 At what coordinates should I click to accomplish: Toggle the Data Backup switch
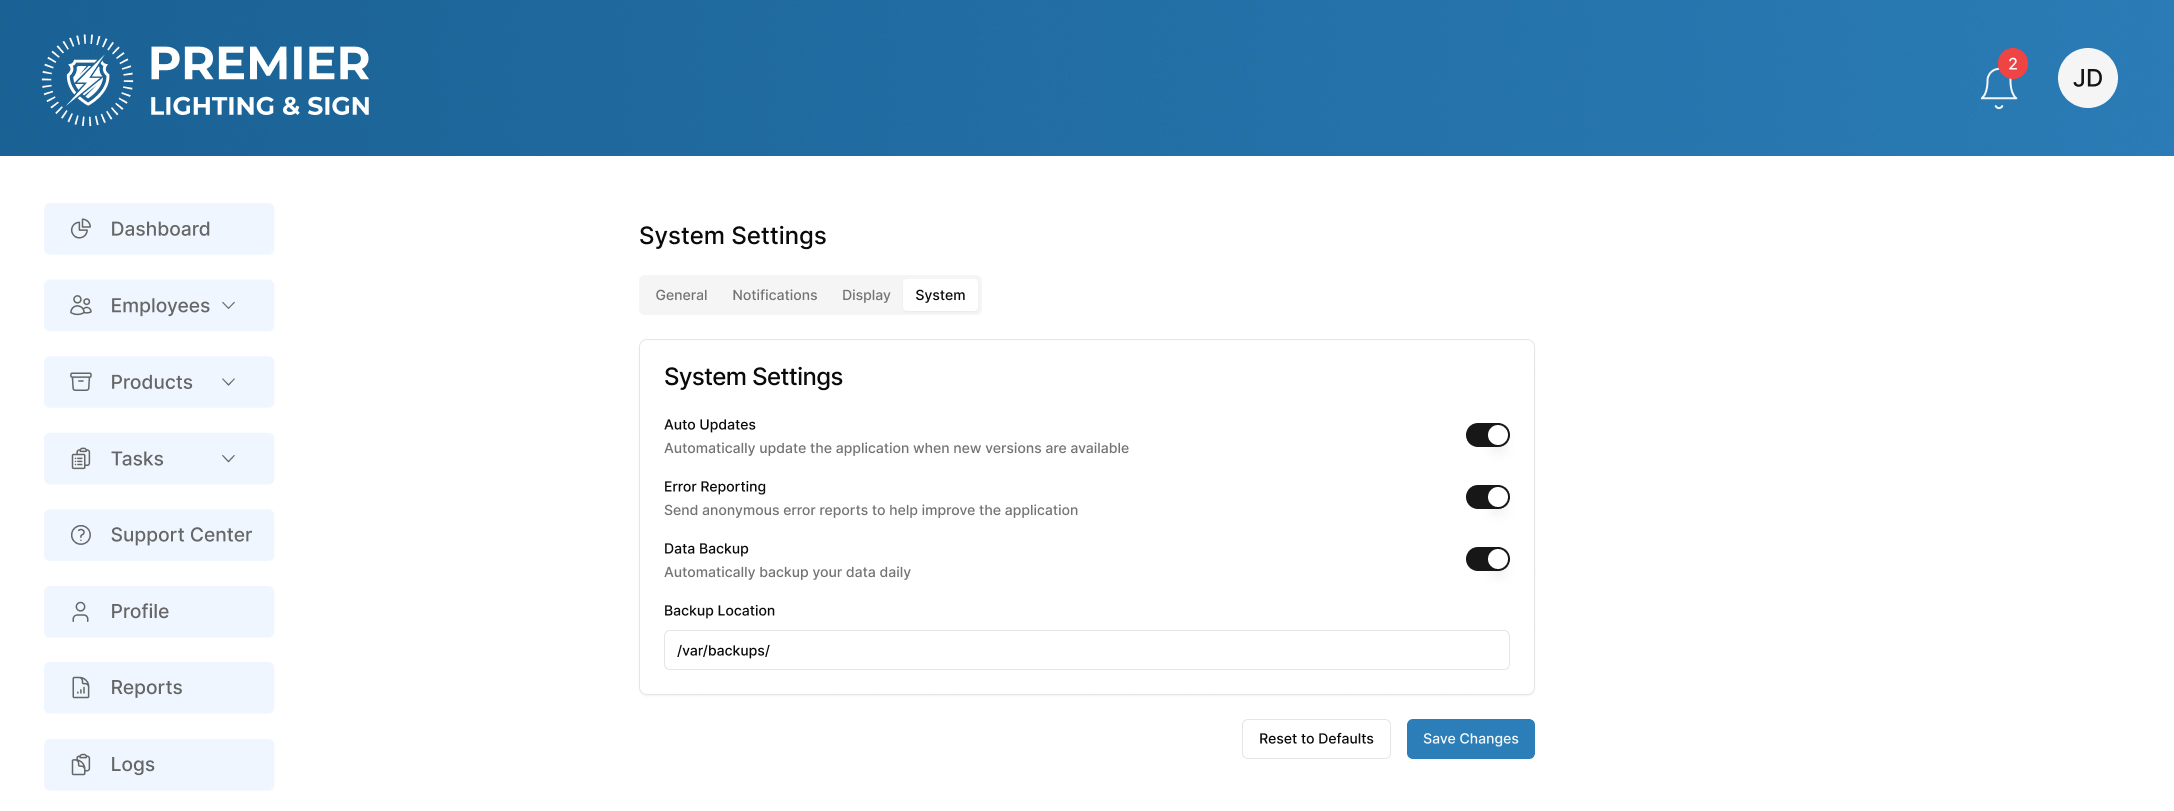click(x=1487, y=559)
